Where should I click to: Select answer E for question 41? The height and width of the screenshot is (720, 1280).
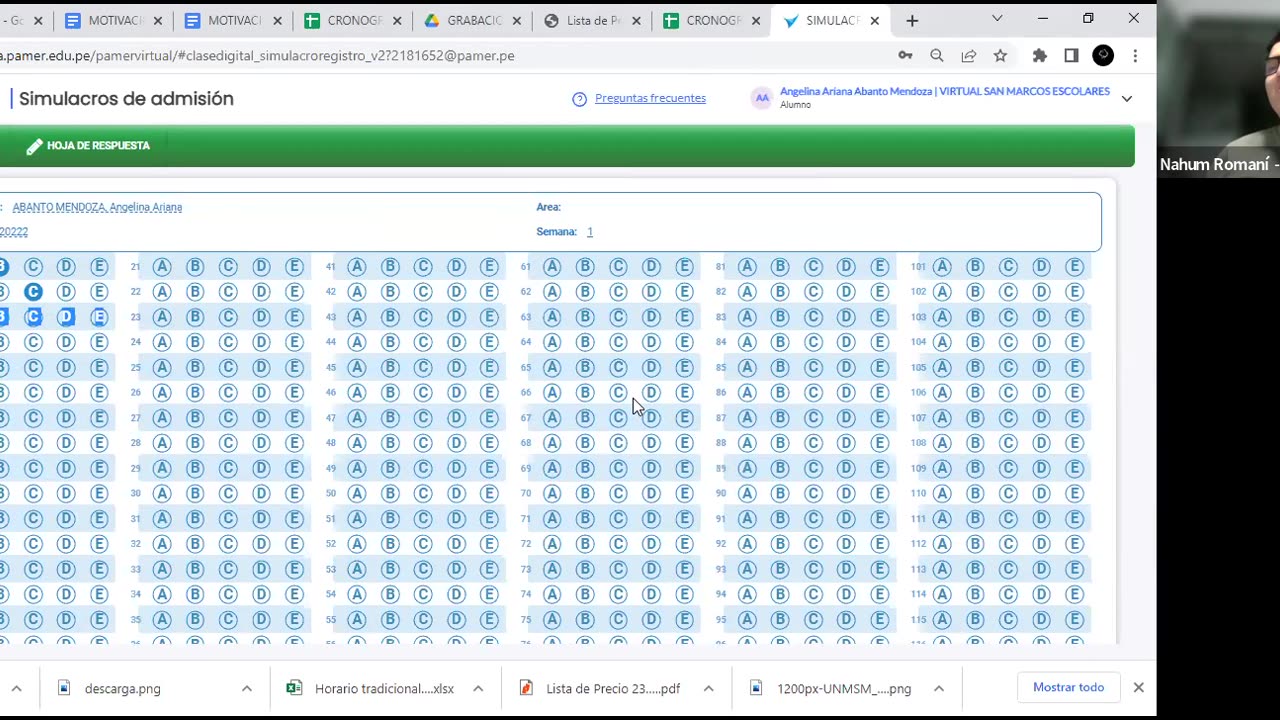pos(489,267)
